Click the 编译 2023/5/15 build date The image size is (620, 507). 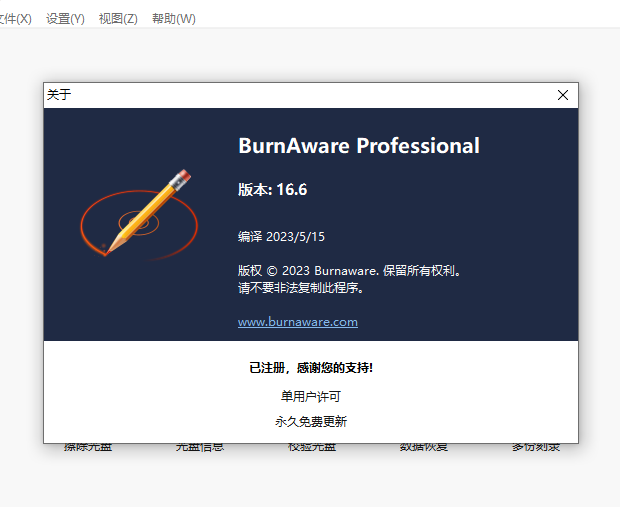click(281, 236)
